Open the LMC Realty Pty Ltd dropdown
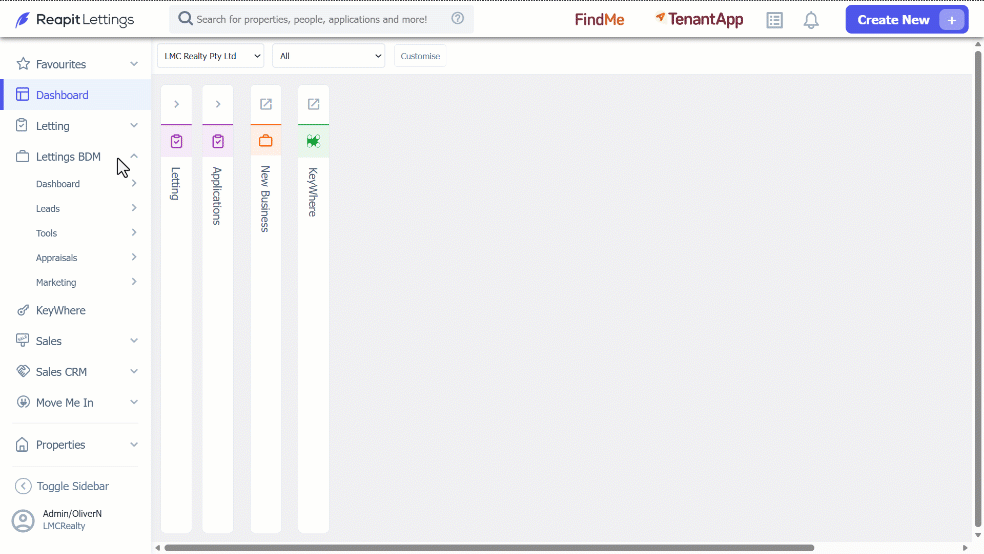 click(211, 56)
